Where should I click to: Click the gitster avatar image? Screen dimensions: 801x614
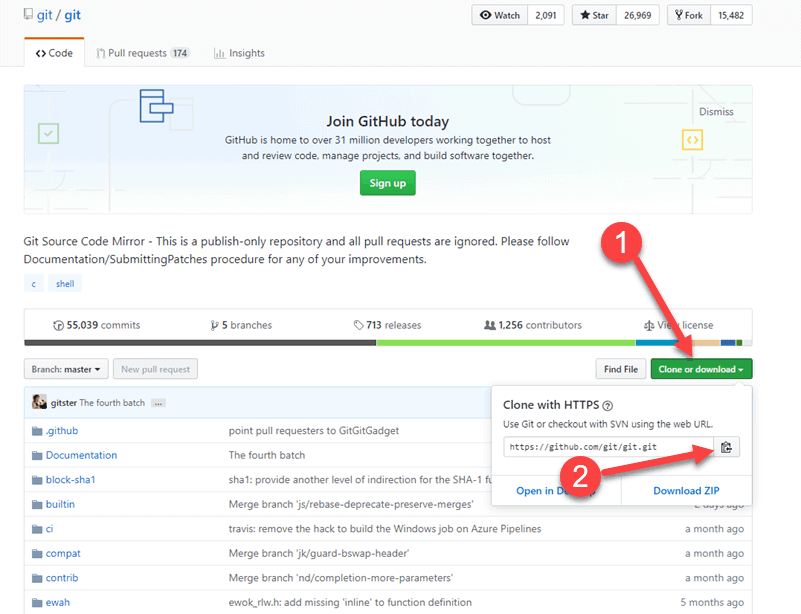tap(39, 402)
